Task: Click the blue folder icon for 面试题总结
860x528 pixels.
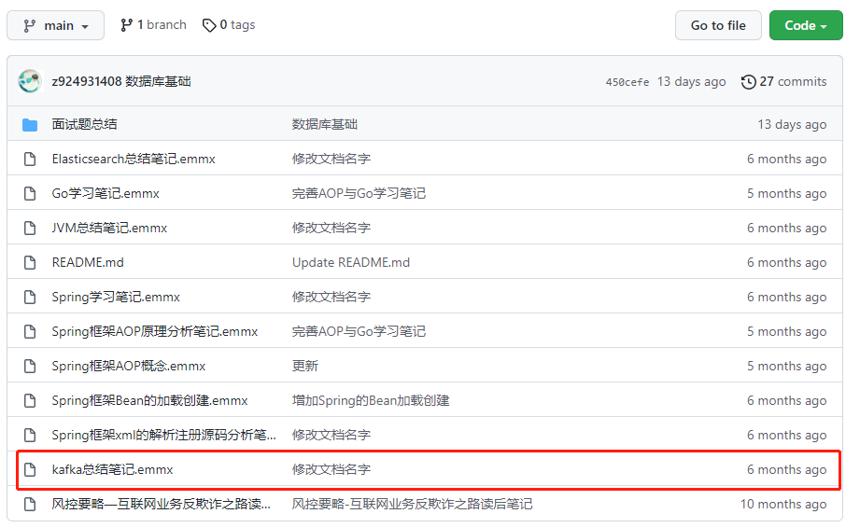Action: coord(30,124)
